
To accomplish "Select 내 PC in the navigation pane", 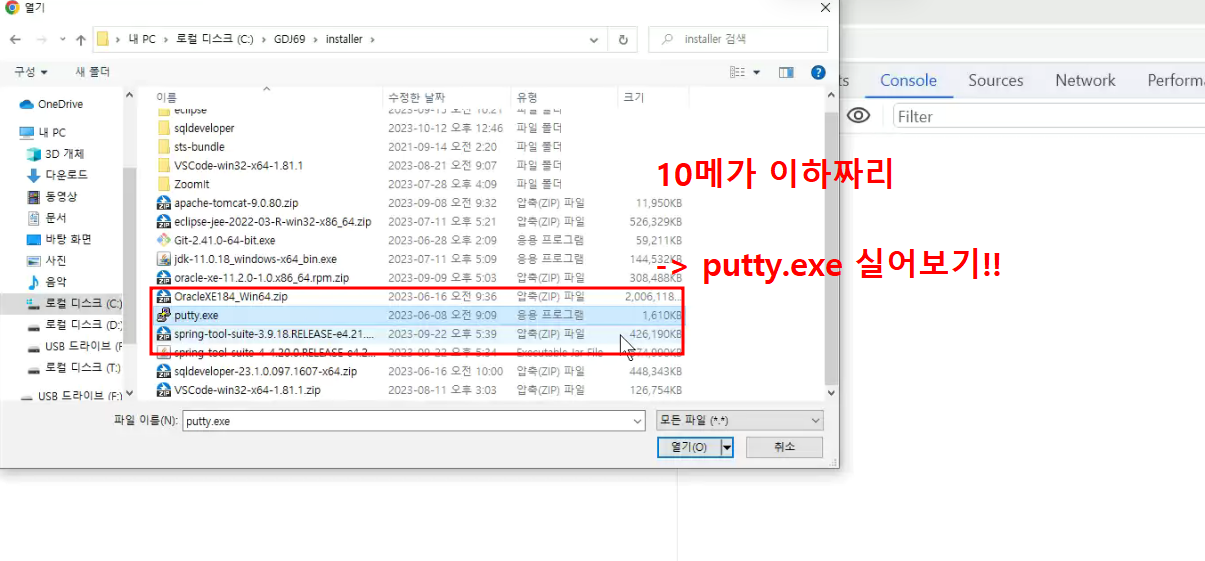I will tap(53, 132).
